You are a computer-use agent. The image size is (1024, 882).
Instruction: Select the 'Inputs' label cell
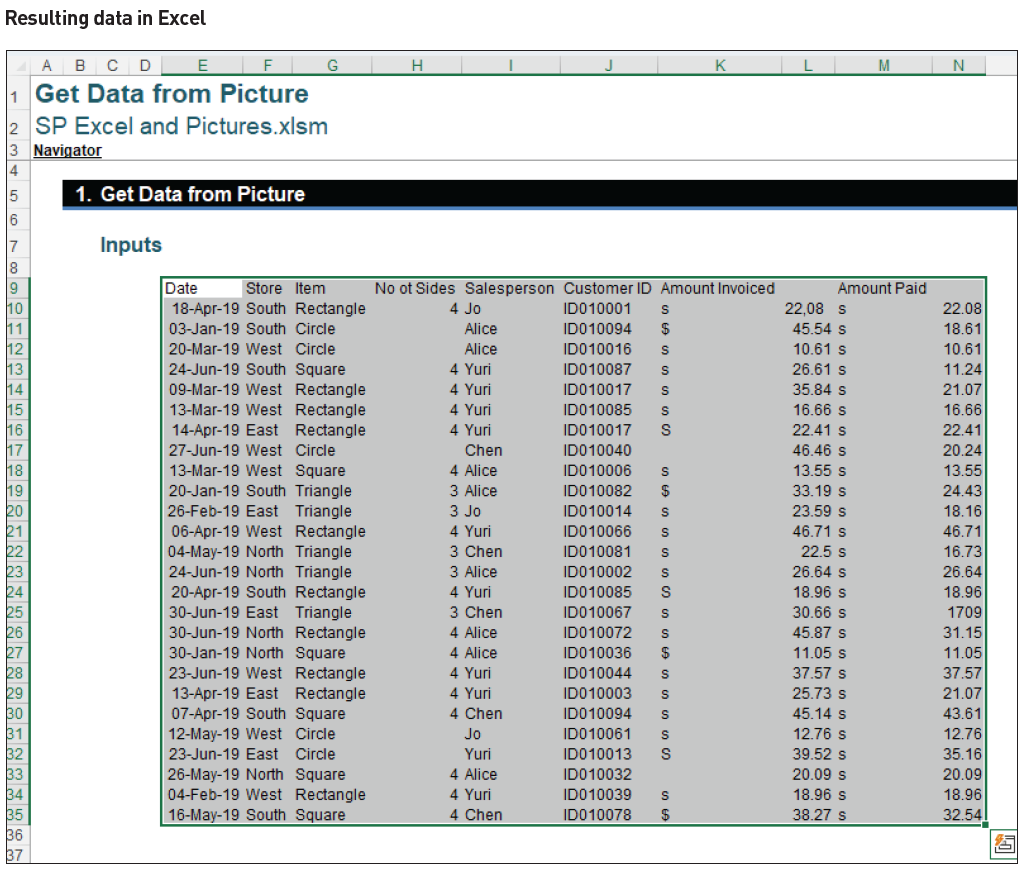pos(130,244)
